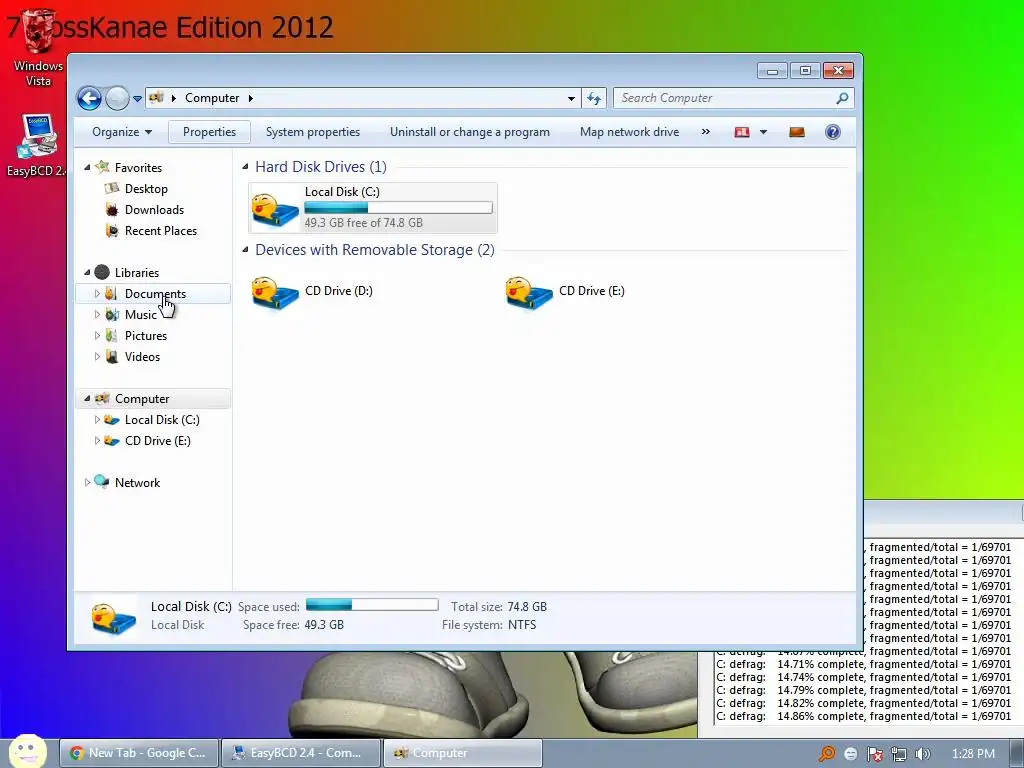This screenshot has height=768, width=1024.
Task: Show more toolbar commands chevron
Action: tap(705, 132)
